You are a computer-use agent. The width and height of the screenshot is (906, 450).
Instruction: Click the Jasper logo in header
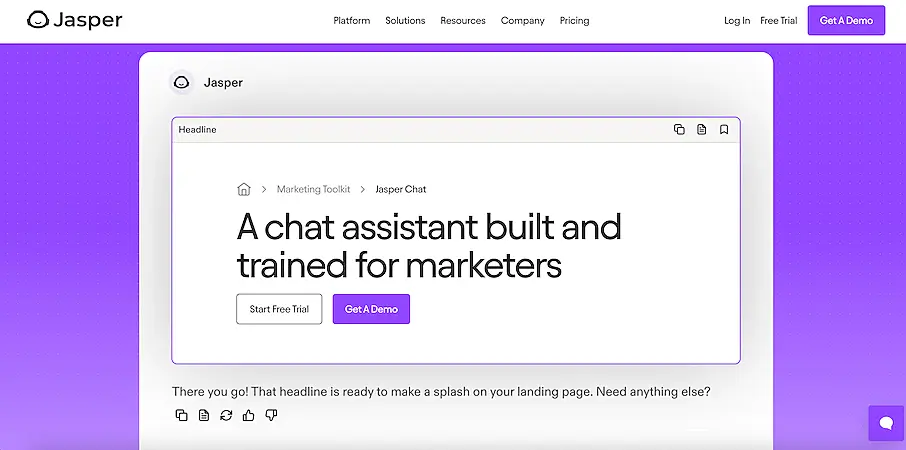point(75,20)
